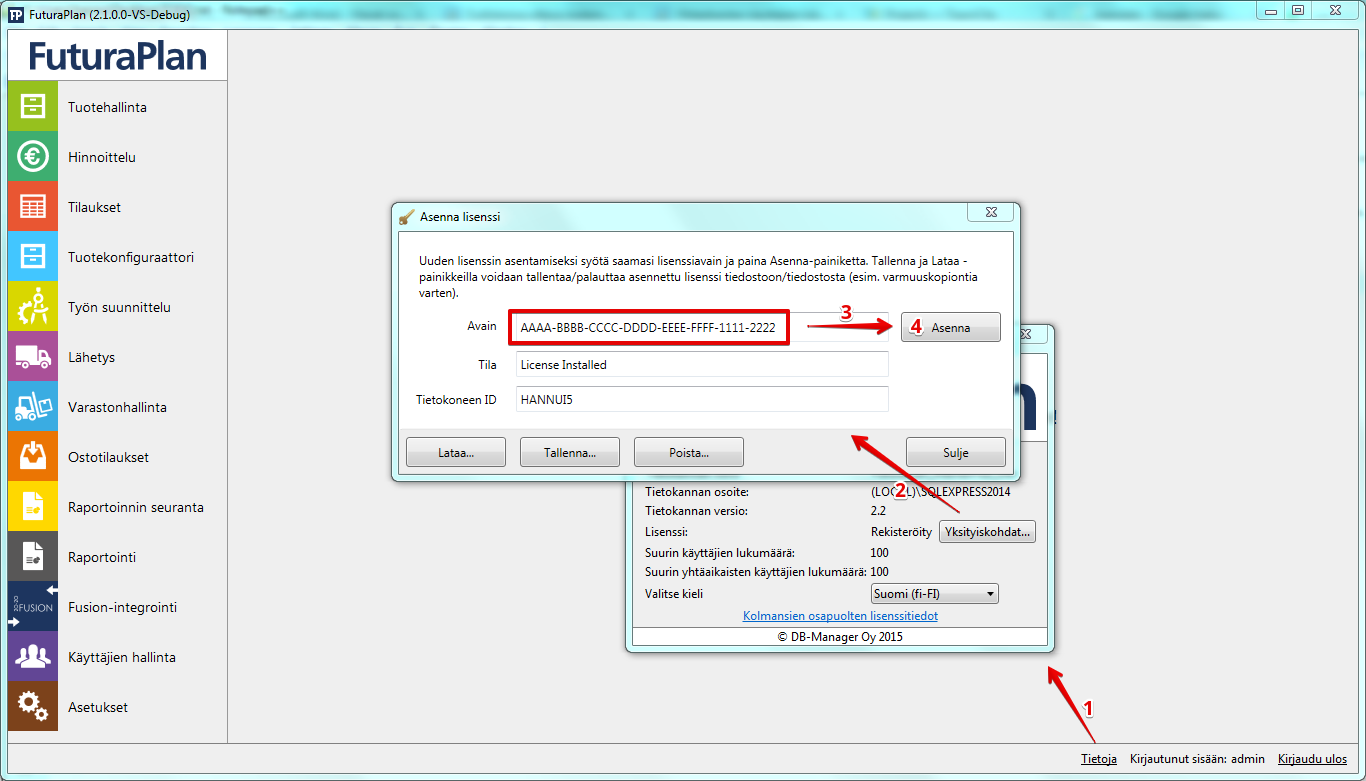Open Varastonhallinta forklift icon
1366x781 pixels.
[33, 407]
